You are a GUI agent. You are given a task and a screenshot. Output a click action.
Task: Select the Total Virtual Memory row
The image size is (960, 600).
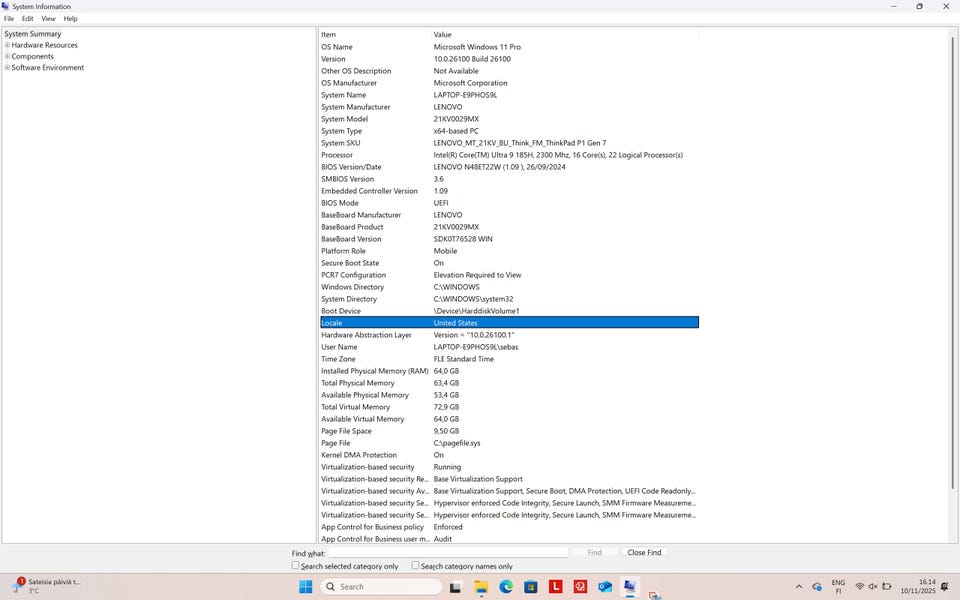509,407
